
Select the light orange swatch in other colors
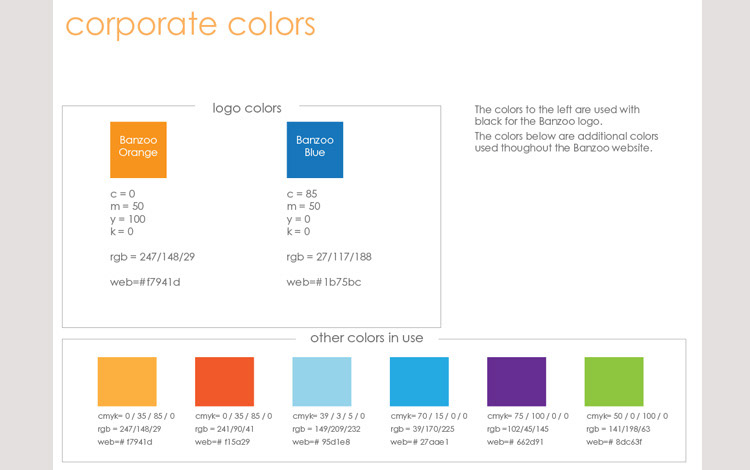(x=126, y=381)
